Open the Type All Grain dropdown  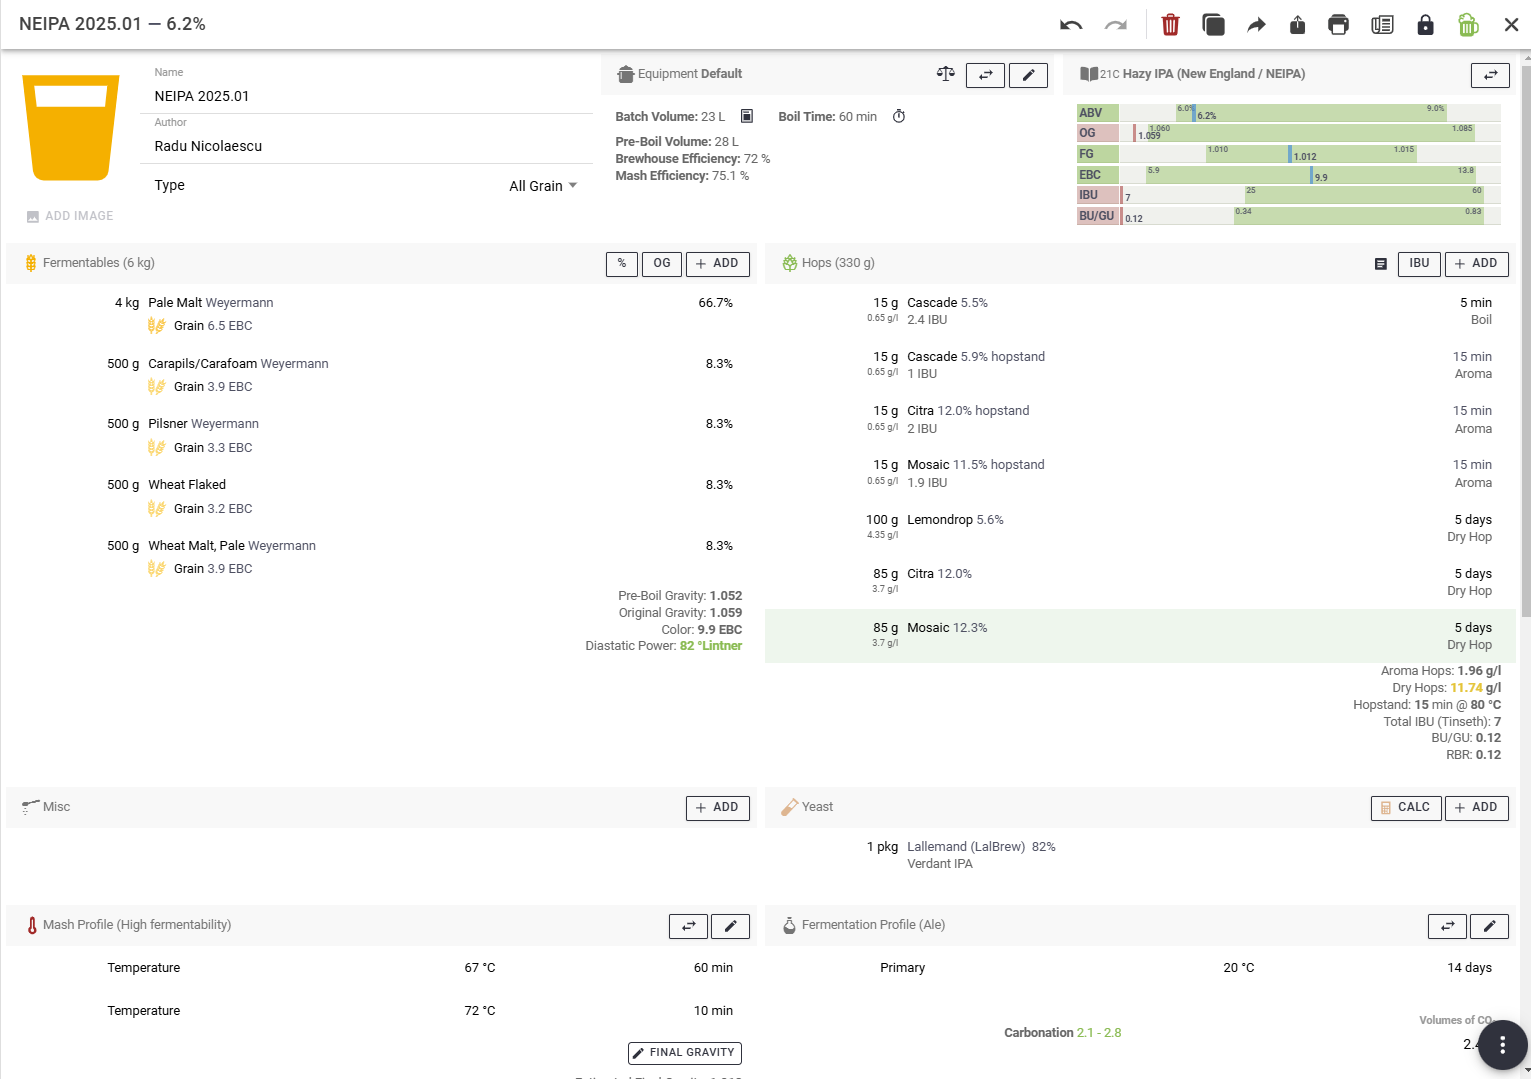[543, 186]
